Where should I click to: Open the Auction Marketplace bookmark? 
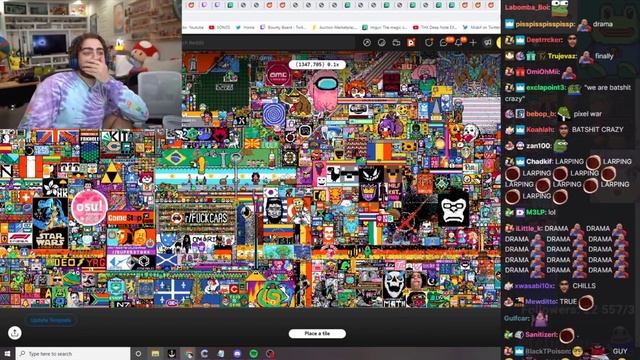334,27
